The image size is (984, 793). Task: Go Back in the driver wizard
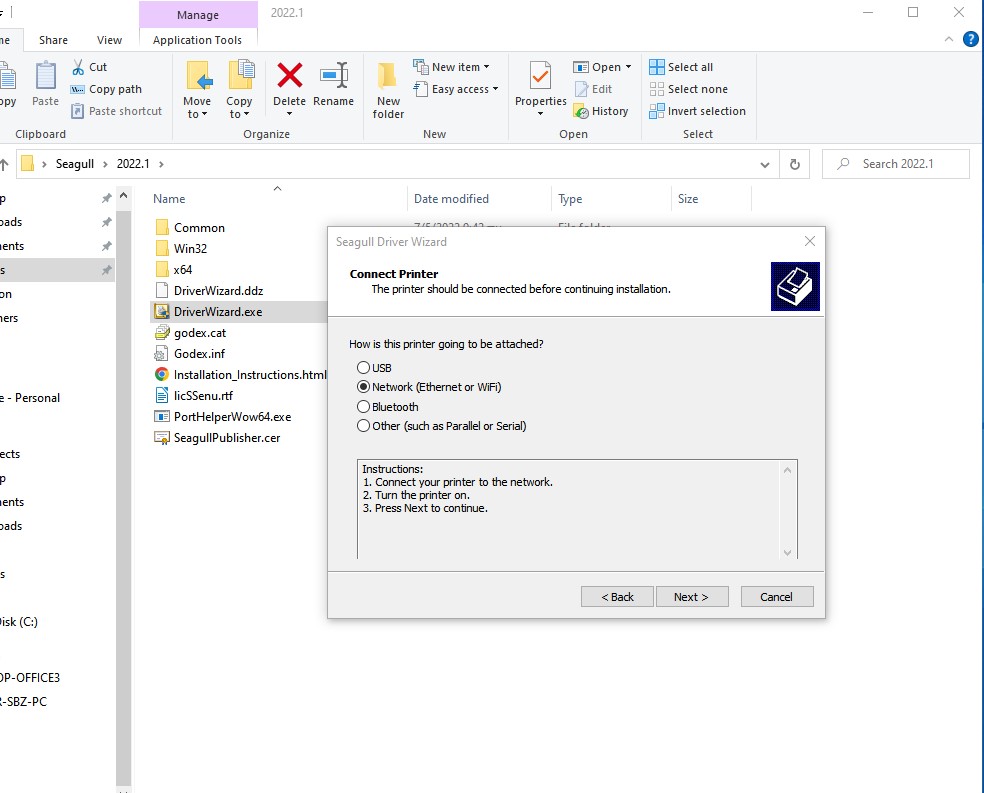pyautogui.click(x=618, y=597)
